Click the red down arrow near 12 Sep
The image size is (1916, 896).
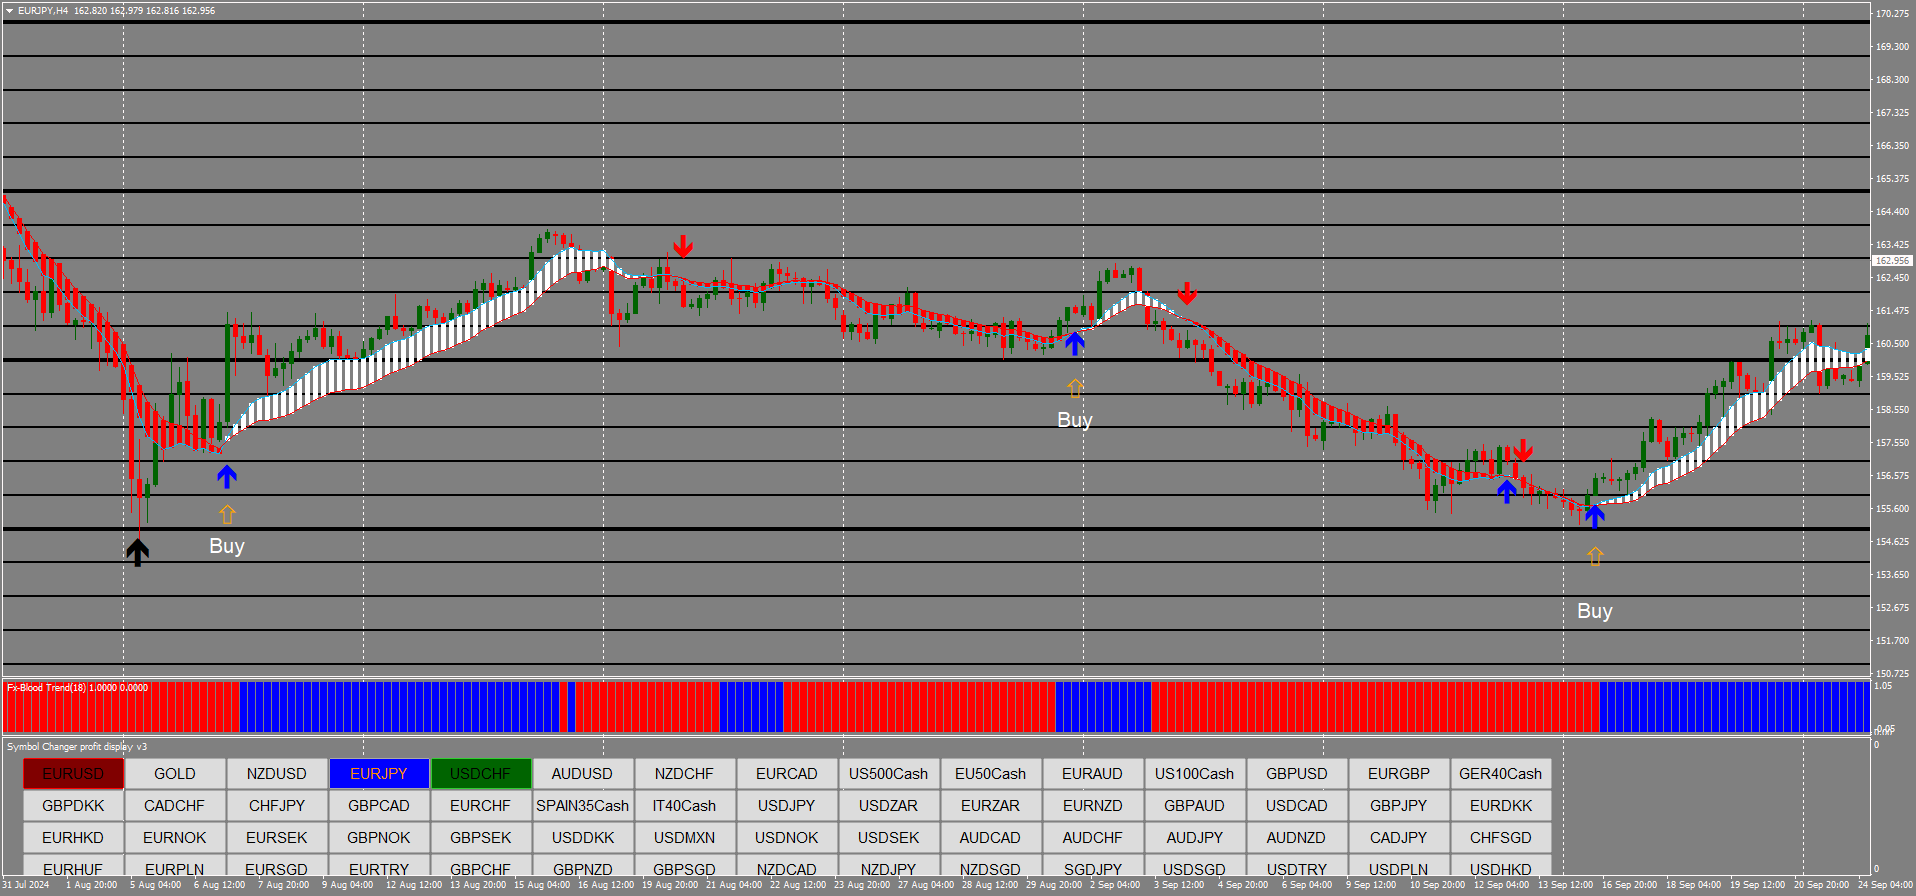(x=1523, y=450)
